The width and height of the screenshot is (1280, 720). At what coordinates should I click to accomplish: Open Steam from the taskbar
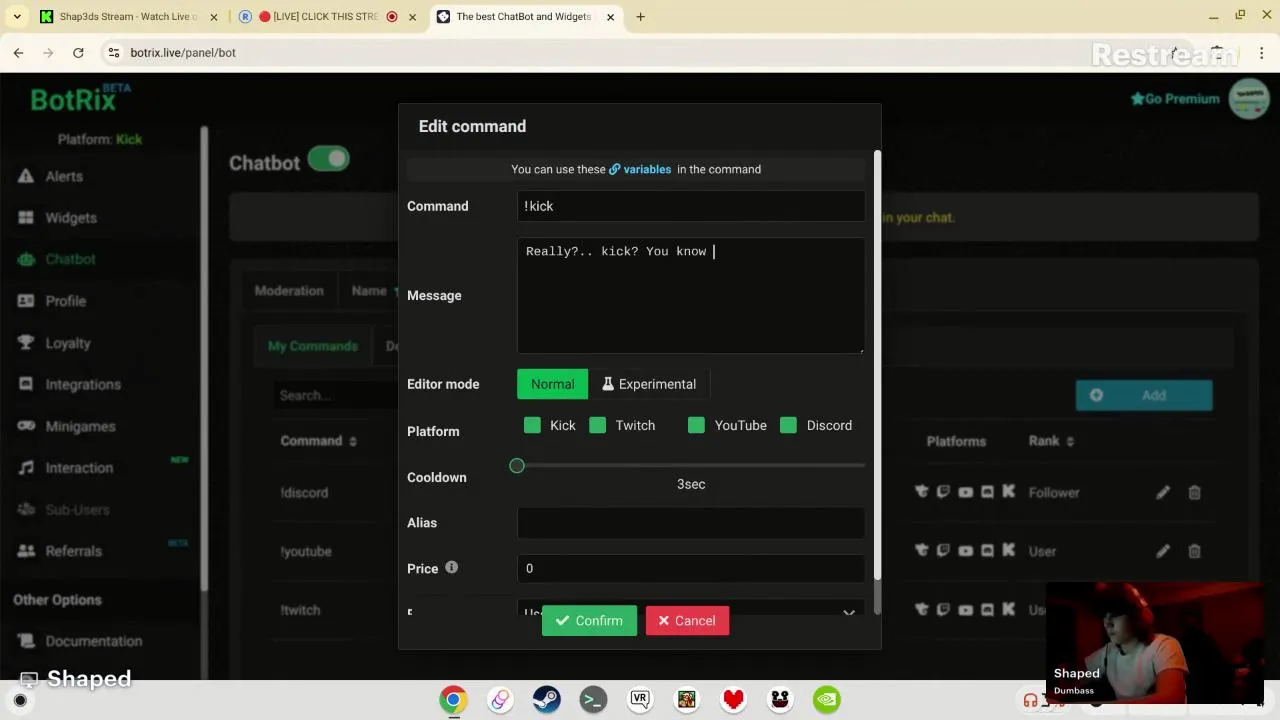pyautogui.click(x=546, y=700)
